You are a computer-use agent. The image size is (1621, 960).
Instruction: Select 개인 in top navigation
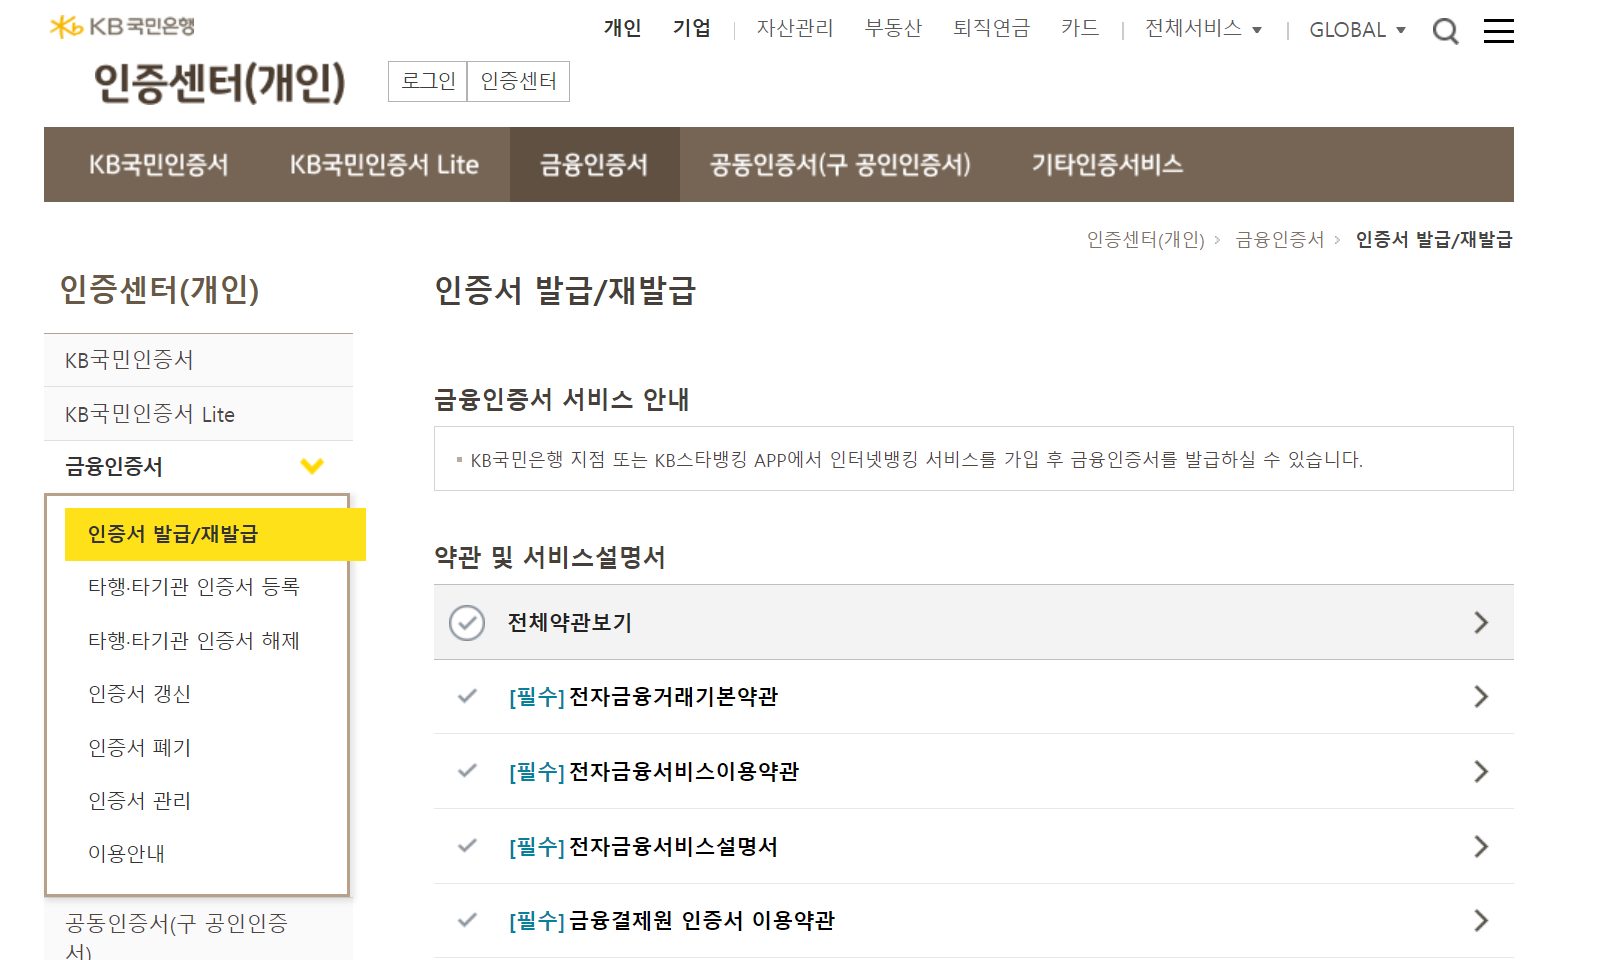pos(622,28)
